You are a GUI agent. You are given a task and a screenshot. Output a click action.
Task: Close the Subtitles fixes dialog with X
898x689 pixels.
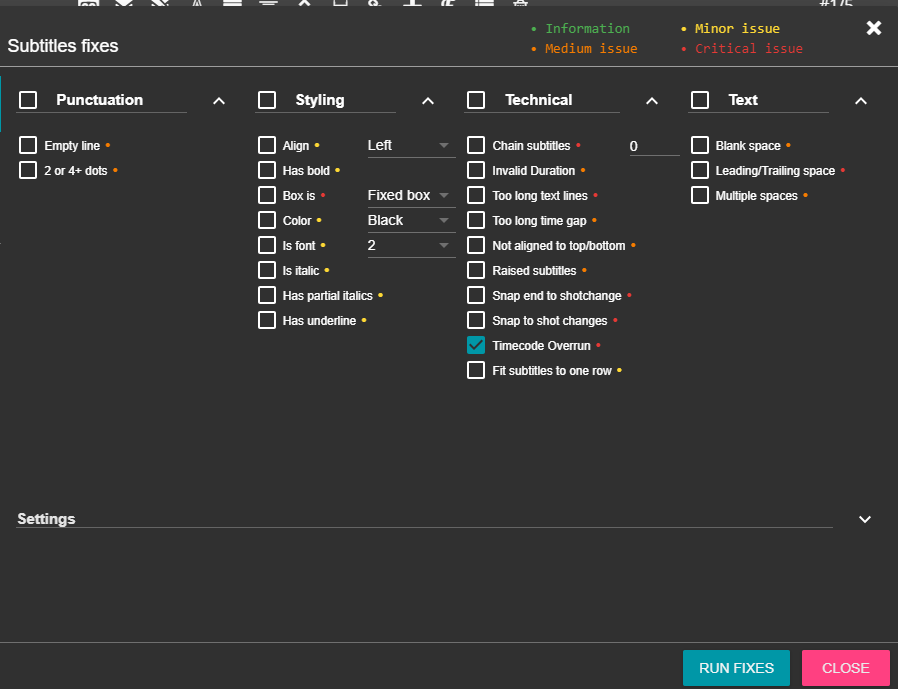(x=873, y=28)
